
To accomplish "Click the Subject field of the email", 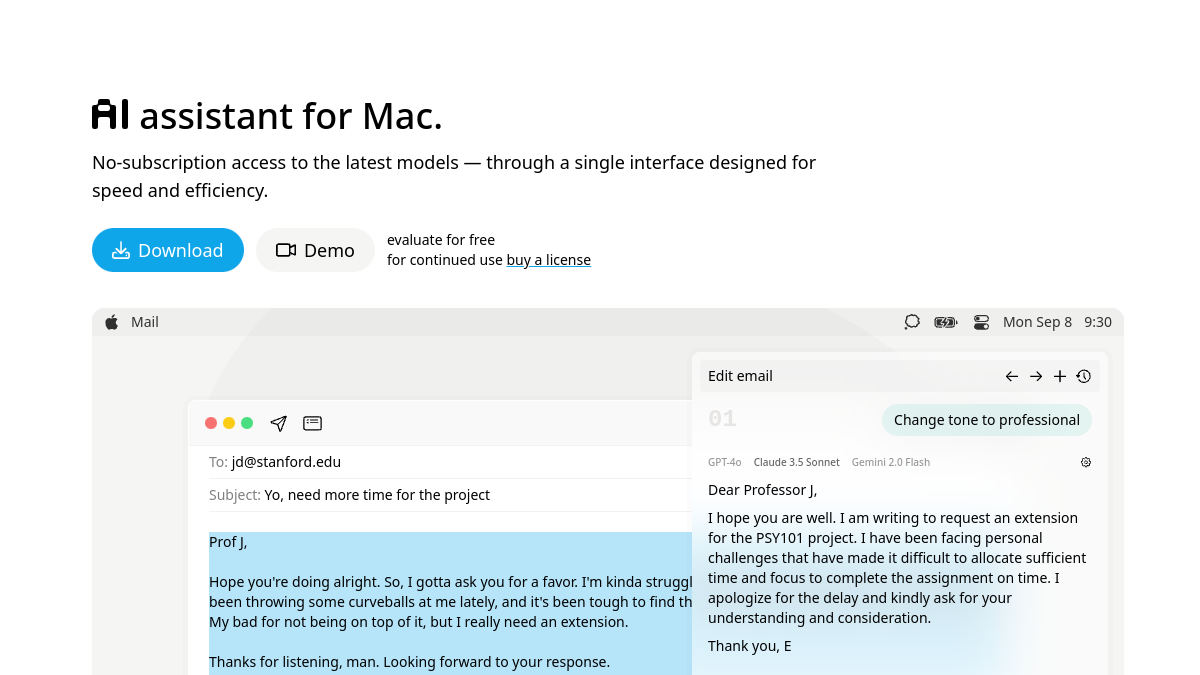I will coord(450,495).
